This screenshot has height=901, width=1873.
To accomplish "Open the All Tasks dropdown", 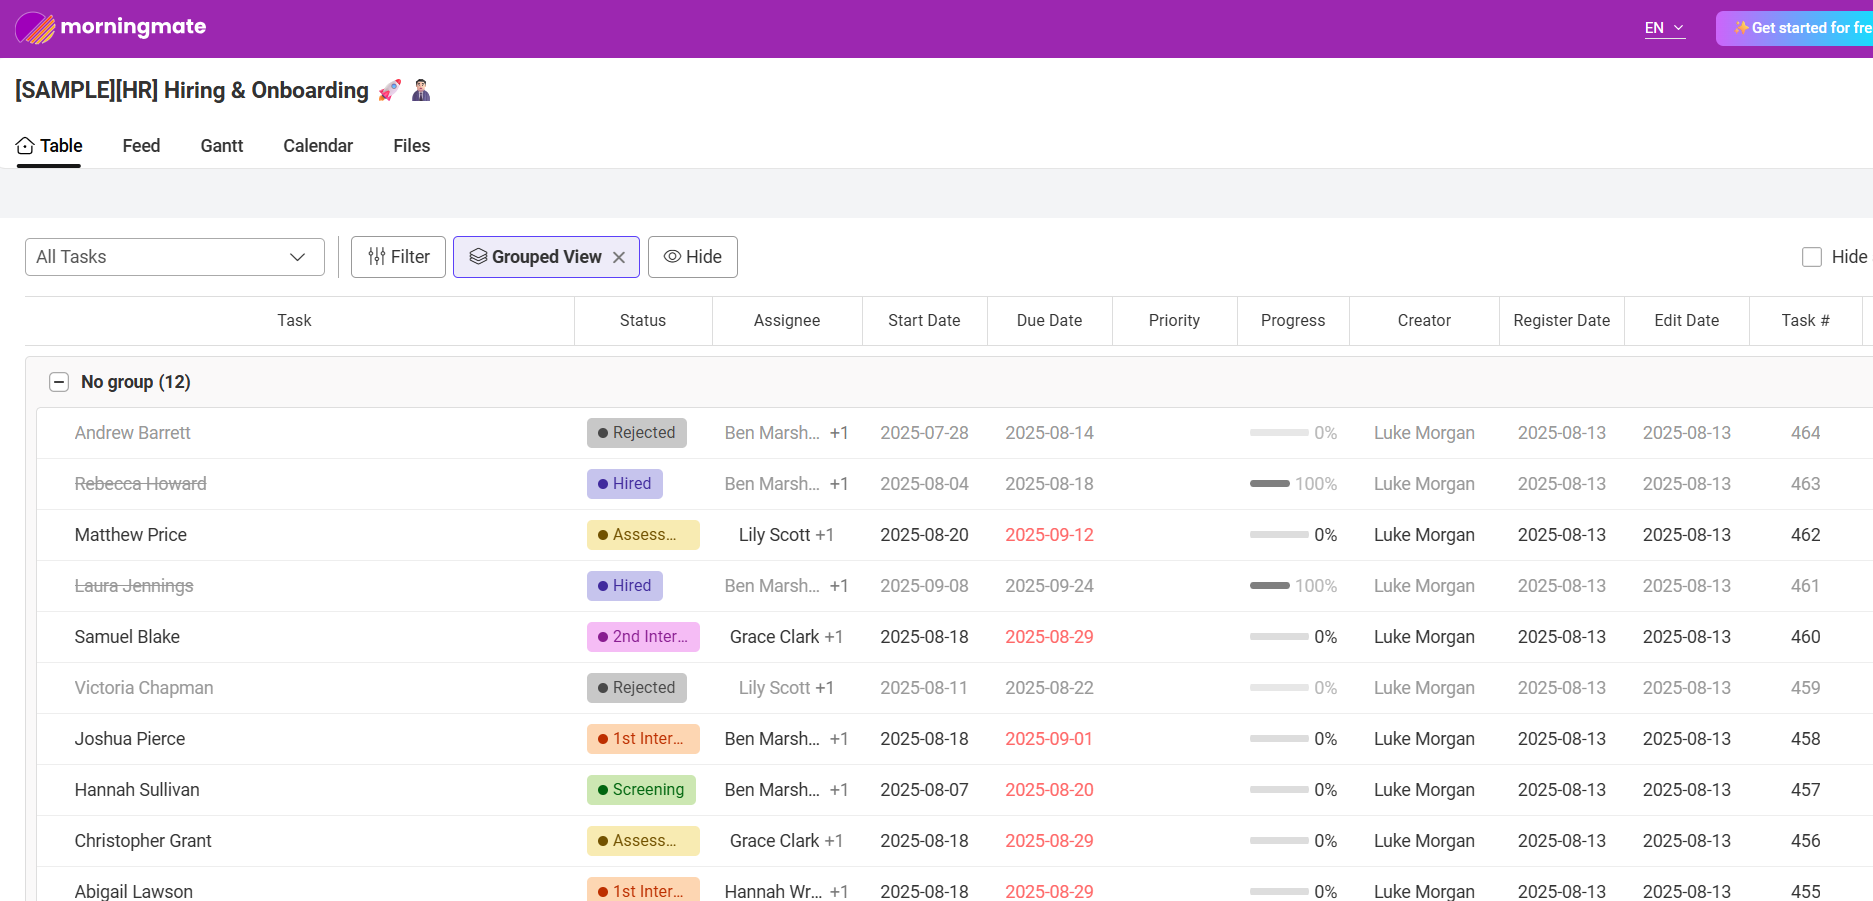I will click(x=174, y=257).
